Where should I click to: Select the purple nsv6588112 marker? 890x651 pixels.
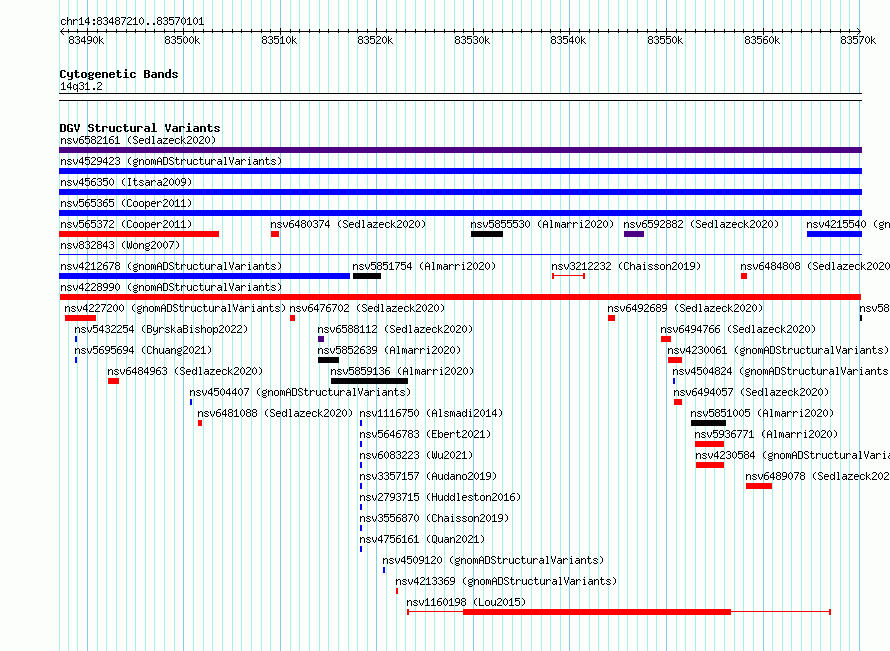pos(321,339)
